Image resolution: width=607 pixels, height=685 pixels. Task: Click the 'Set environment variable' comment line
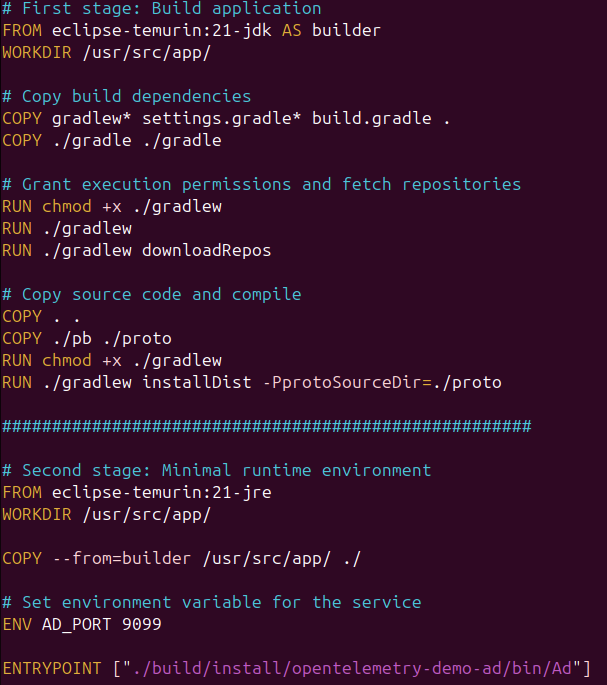click(211, 602)
